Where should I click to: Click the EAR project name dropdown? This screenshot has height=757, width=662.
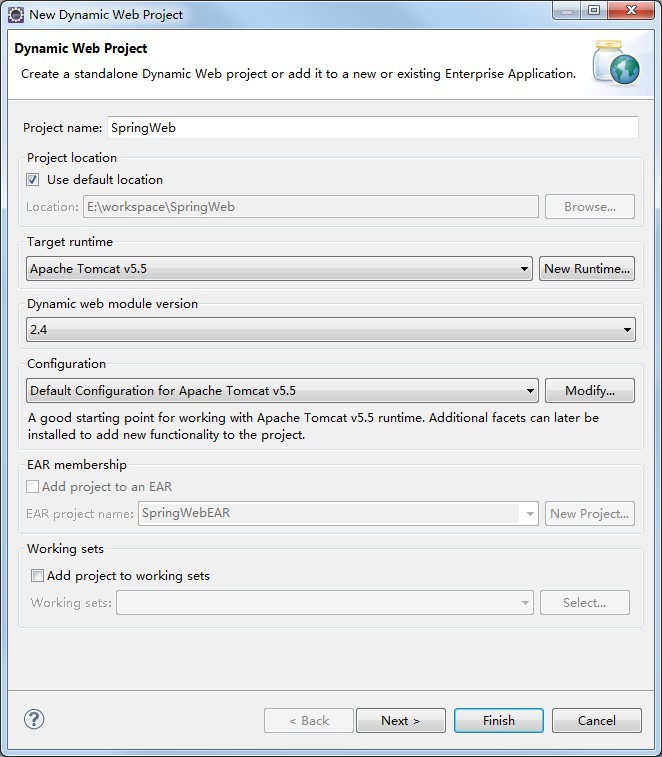click(x=339, y=513)
